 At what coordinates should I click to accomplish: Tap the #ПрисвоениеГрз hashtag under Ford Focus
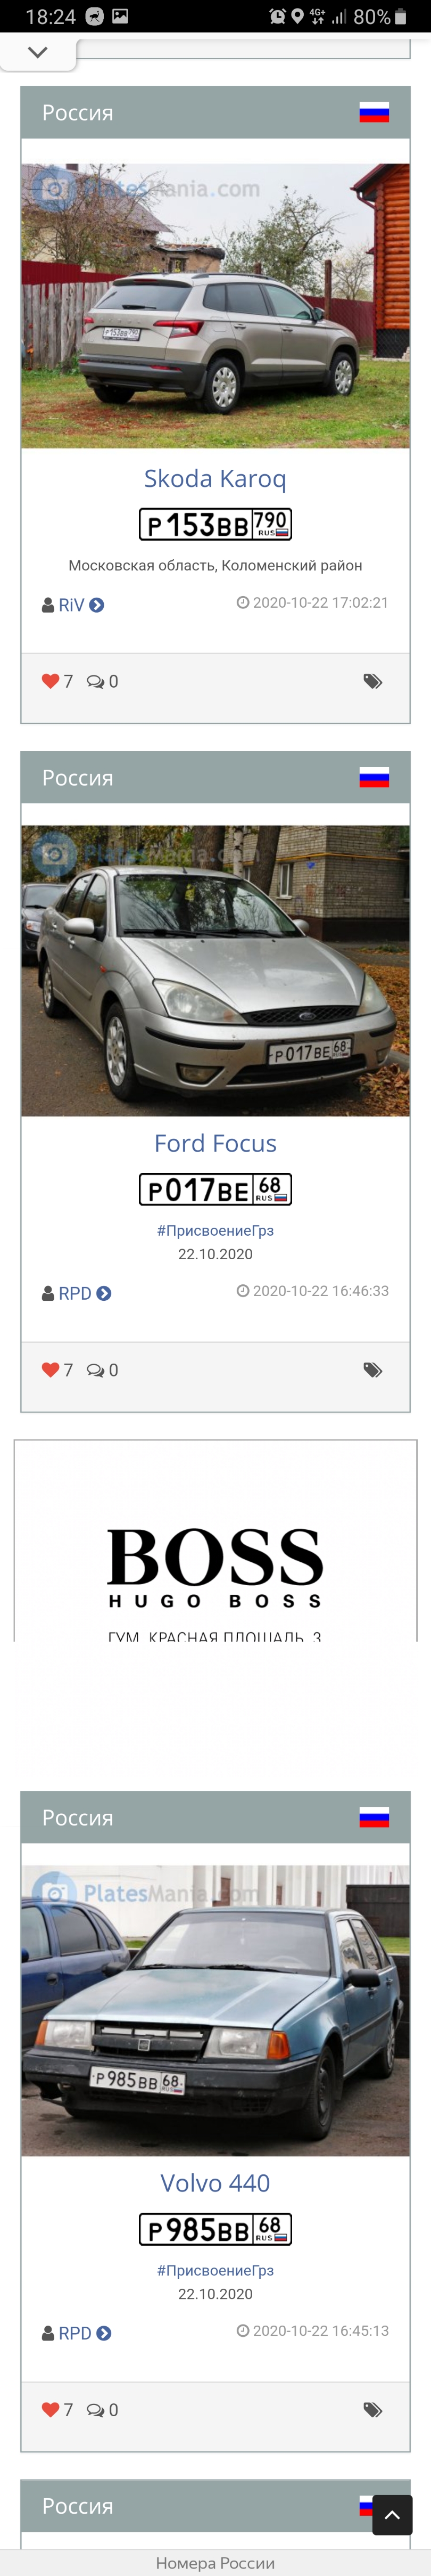pos(215,1231)
